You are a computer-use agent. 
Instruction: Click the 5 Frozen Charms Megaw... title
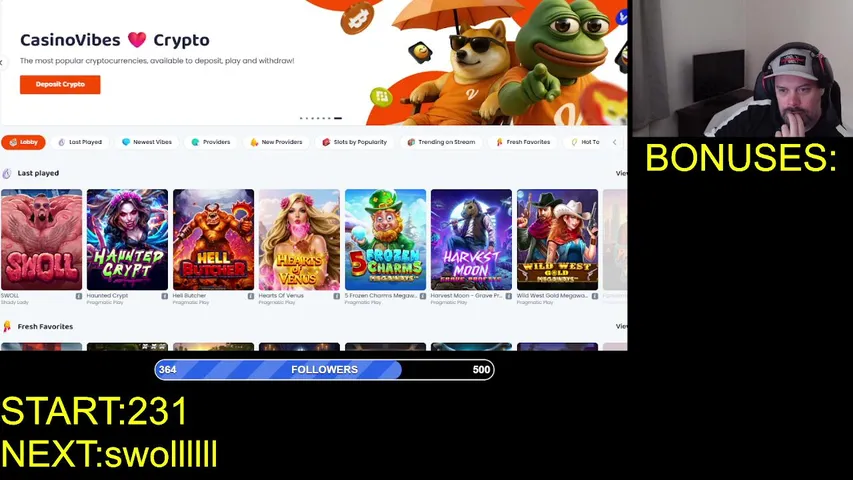tap(381, 296)
